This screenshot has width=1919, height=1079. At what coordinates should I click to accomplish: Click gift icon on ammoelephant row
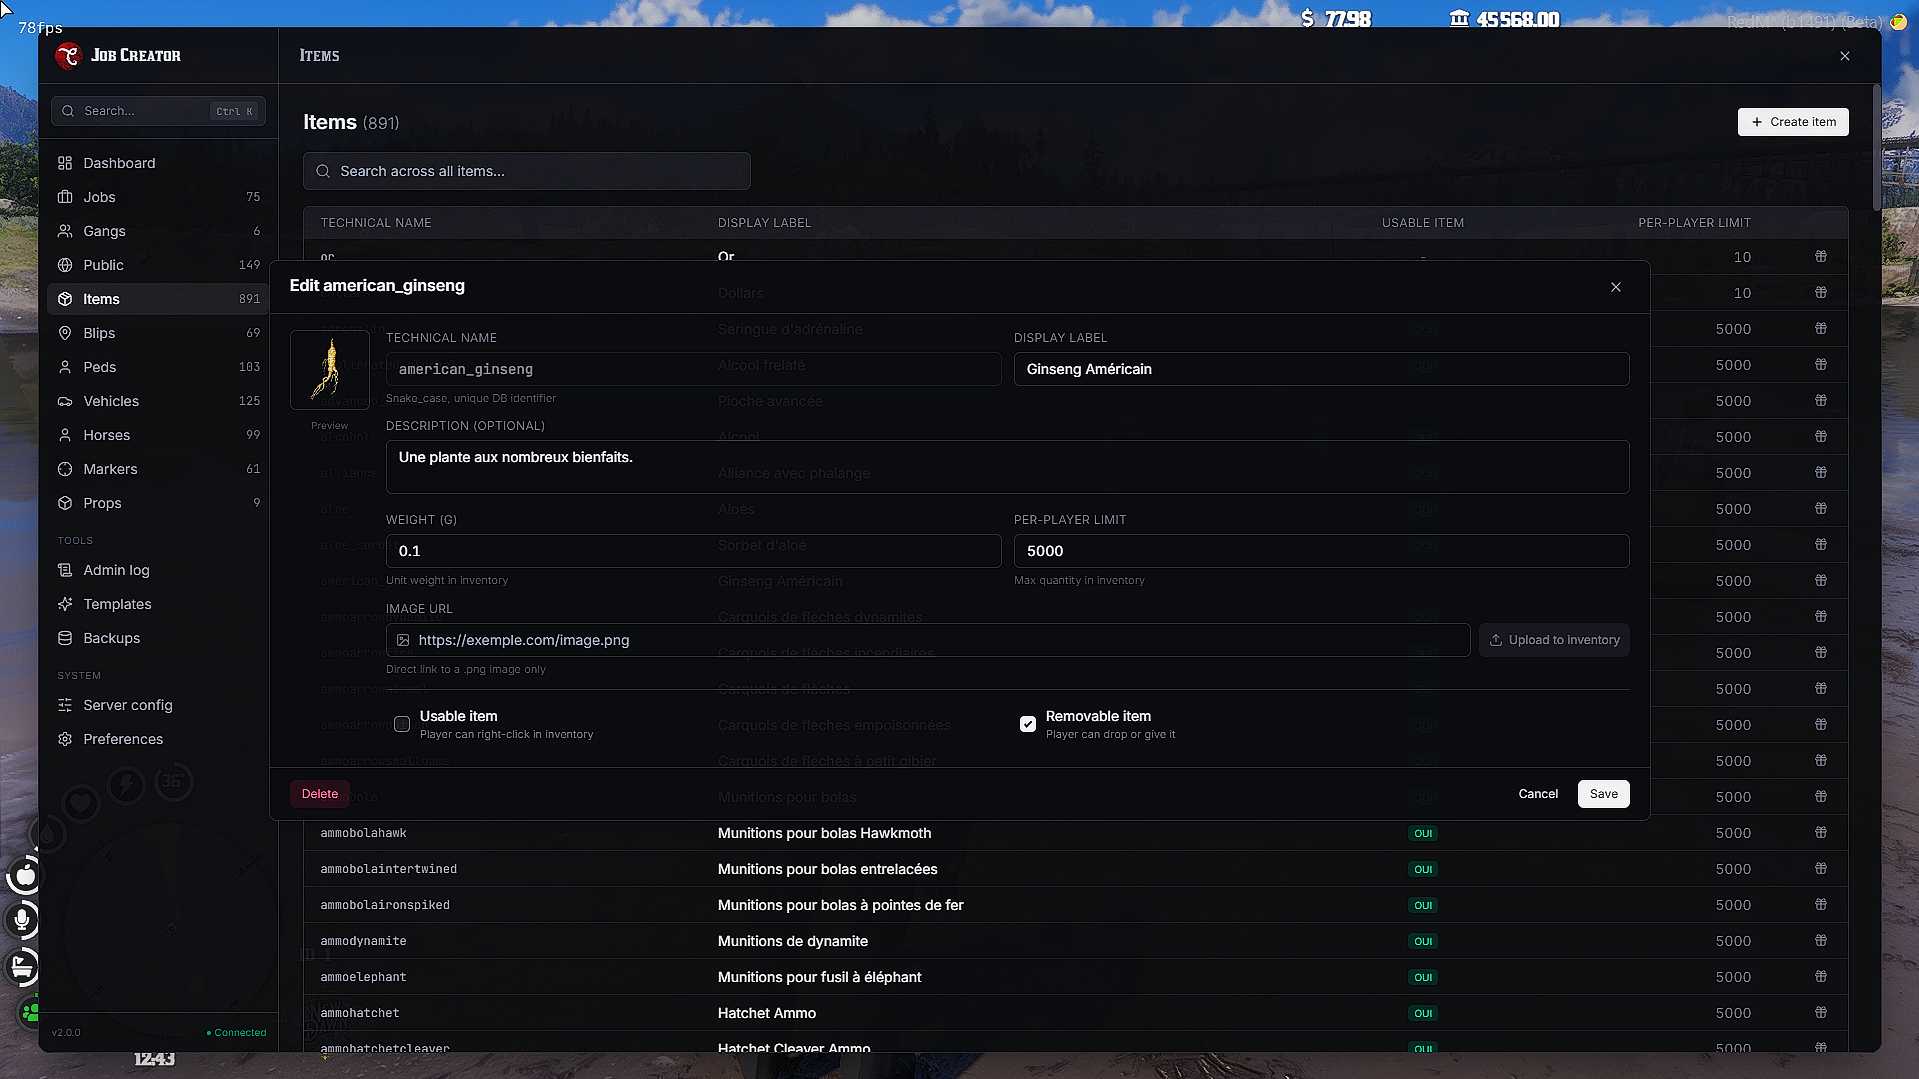tap(1821, 977)
